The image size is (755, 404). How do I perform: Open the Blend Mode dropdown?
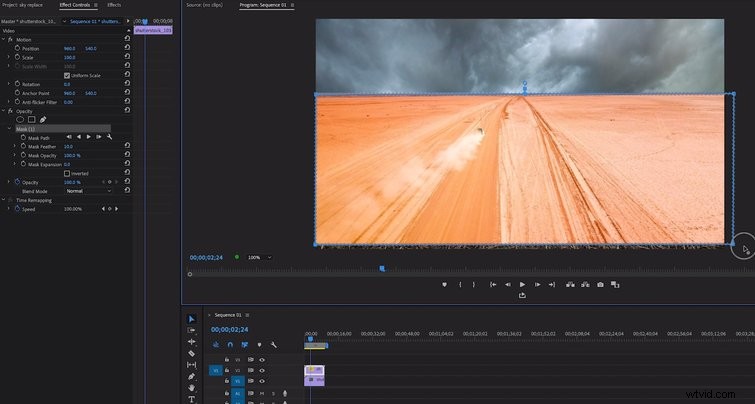[x=88, y=191]
